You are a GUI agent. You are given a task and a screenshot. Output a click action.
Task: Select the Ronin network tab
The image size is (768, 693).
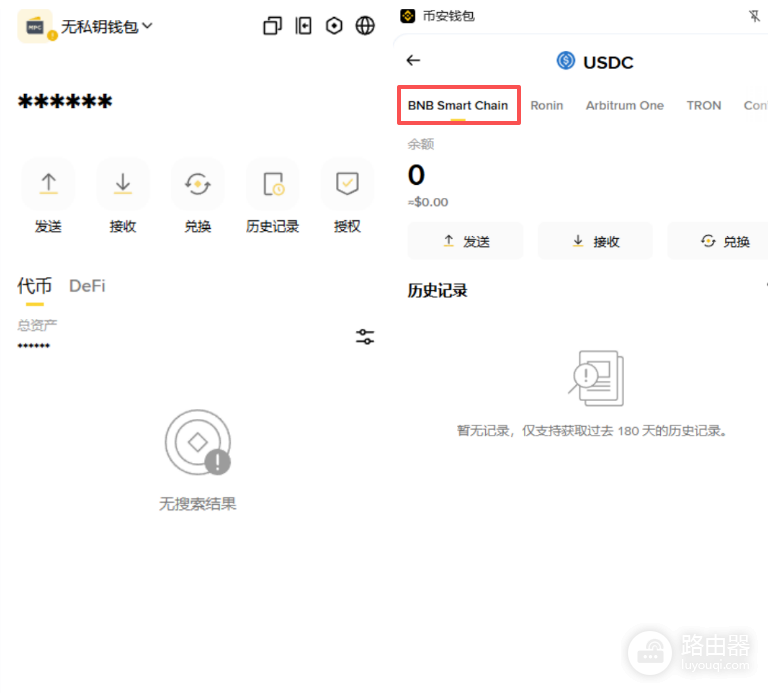point(547,105)
